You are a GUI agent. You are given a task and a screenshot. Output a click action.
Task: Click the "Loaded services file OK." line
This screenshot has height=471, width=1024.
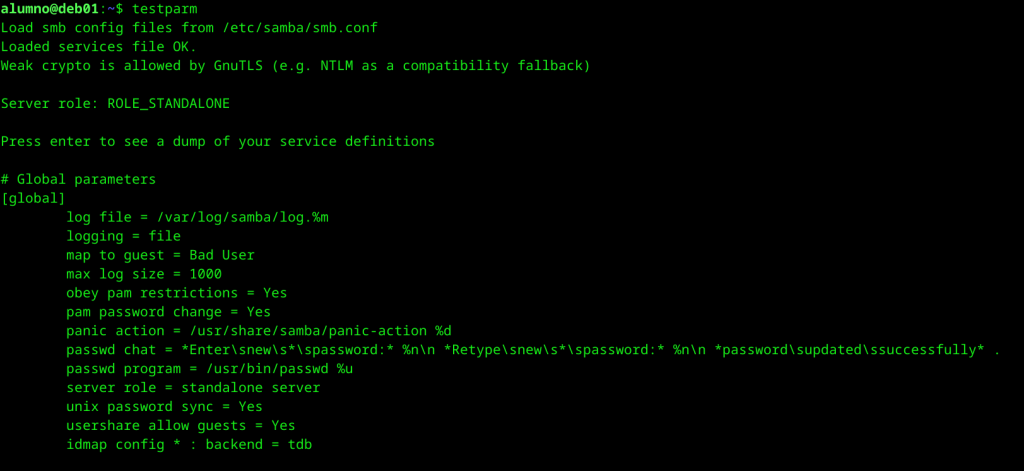(99, 47)
